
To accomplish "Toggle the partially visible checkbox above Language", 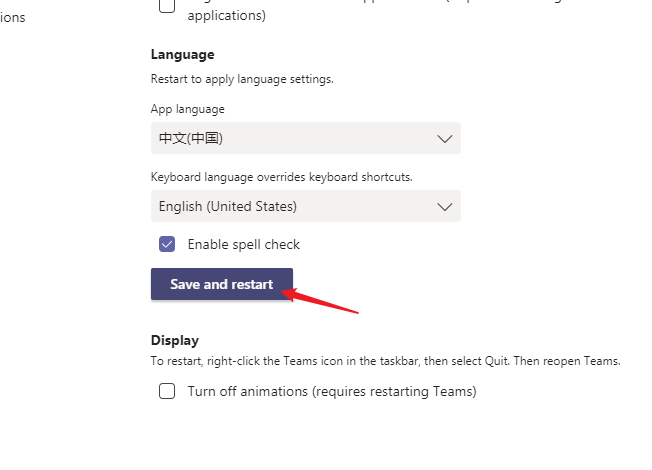I will (x=167, y=6).
